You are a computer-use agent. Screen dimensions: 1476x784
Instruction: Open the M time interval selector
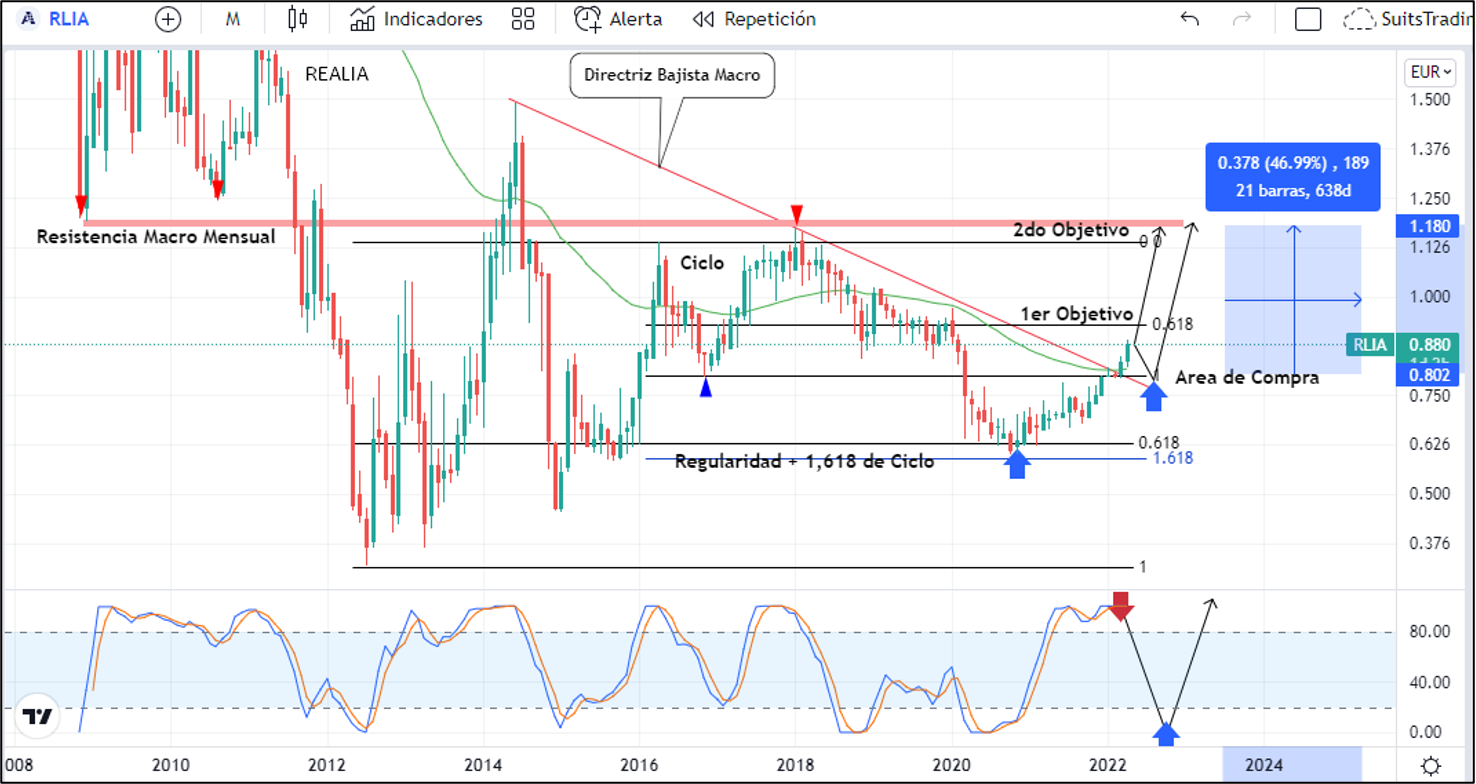coord(232,19)
